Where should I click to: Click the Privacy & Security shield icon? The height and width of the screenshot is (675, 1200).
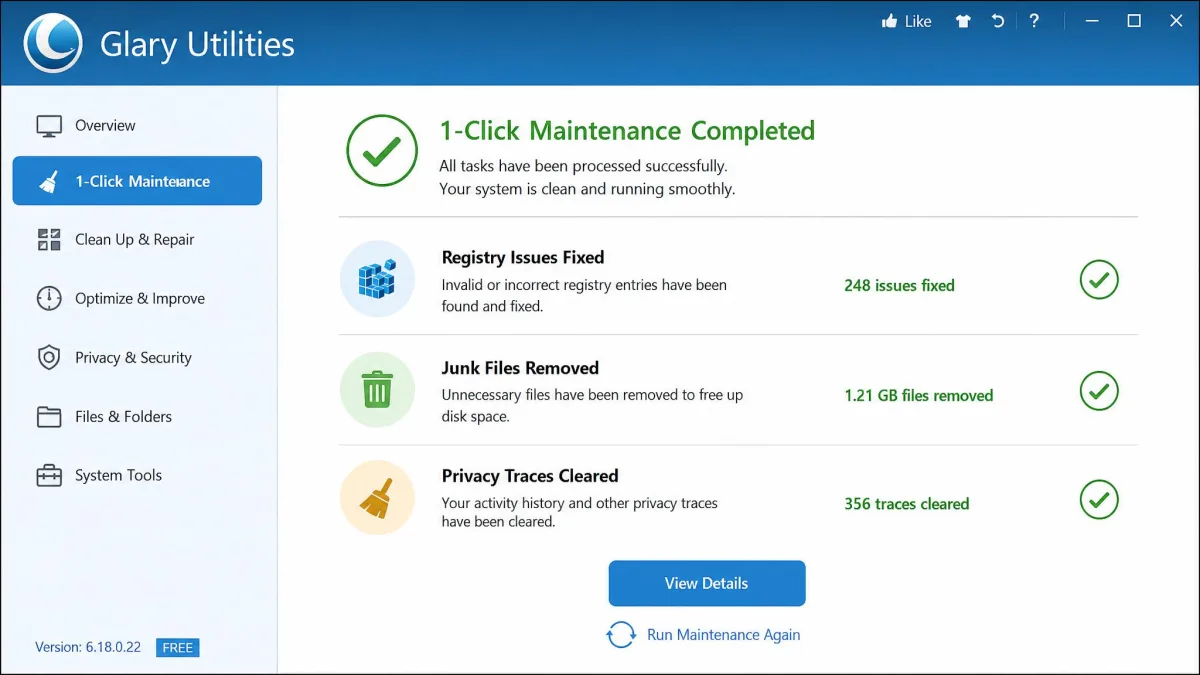tap(49, 357)
